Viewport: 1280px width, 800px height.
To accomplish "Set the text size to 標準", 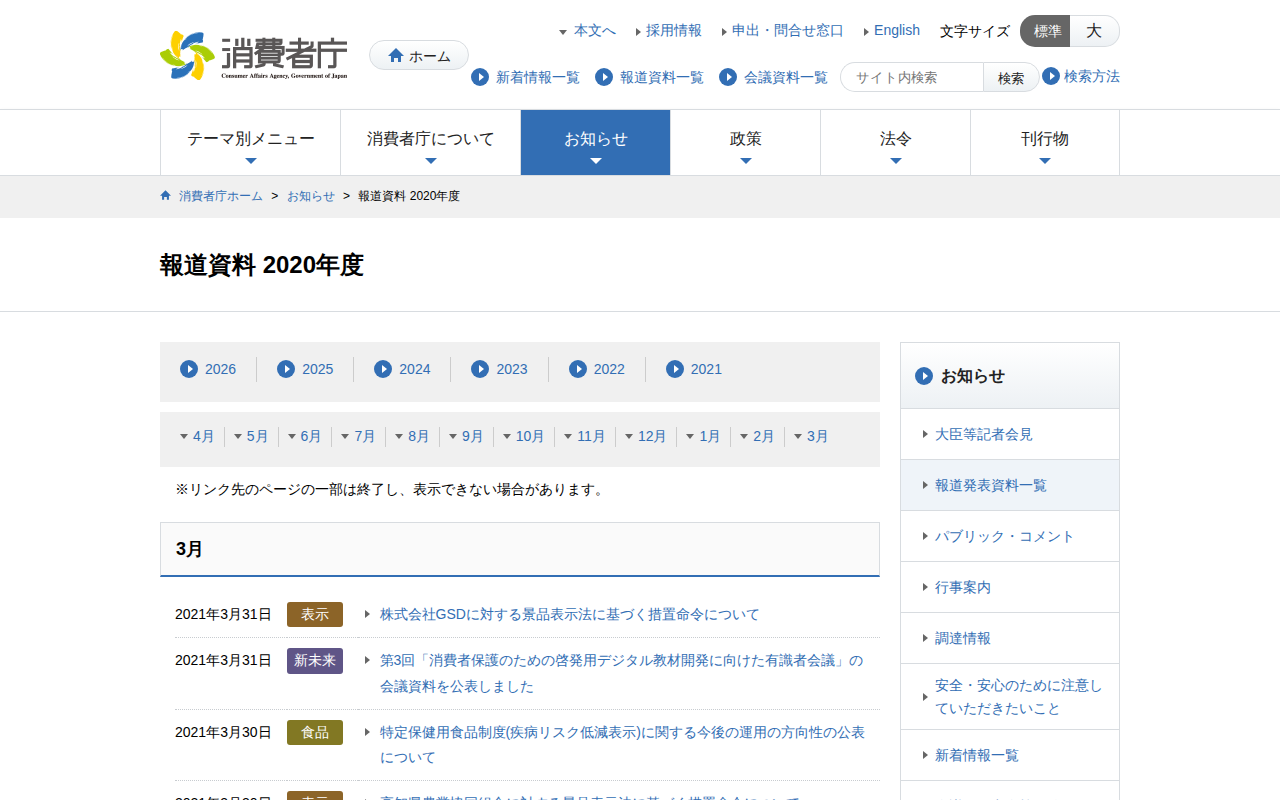I will (x=1046, y=31).
